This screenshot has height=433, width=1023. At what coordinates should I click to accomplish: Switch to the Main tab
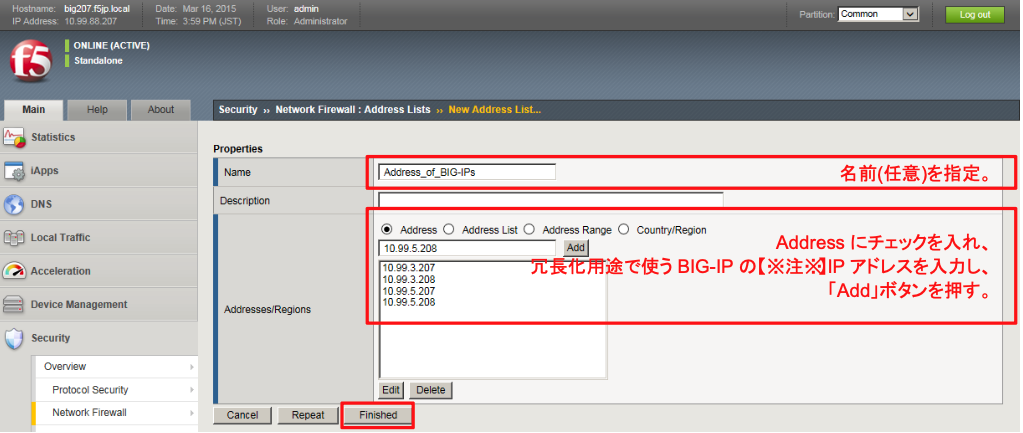[33, 110]
